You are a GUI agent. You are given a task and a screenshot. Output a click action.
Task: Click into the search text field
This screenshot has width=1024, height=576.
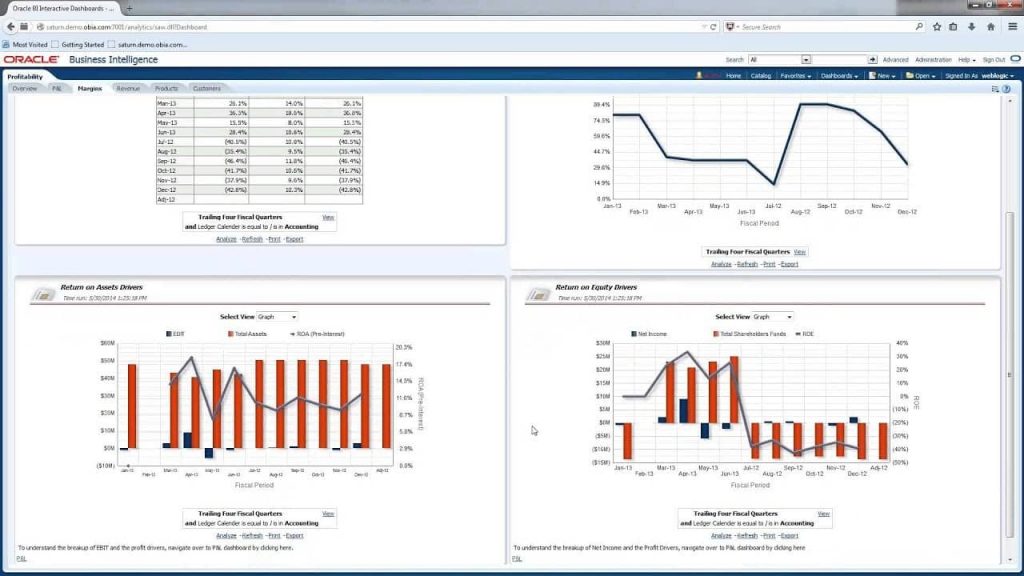(x=839, y=59)
